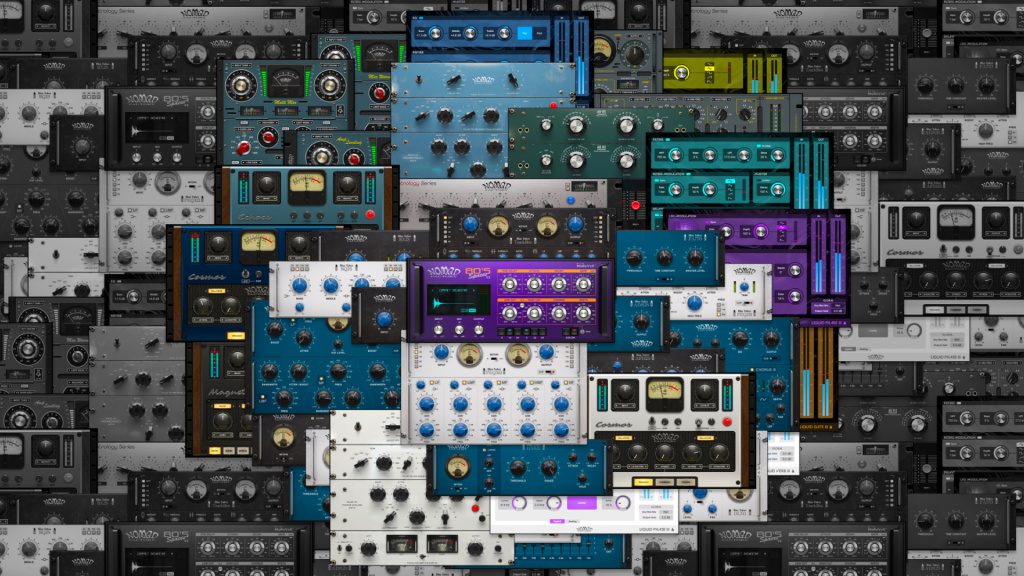Click the Analoger badge on the purple 80's Spacer
The height and width of the screenshot is (576, 1024).
[585, 264]
